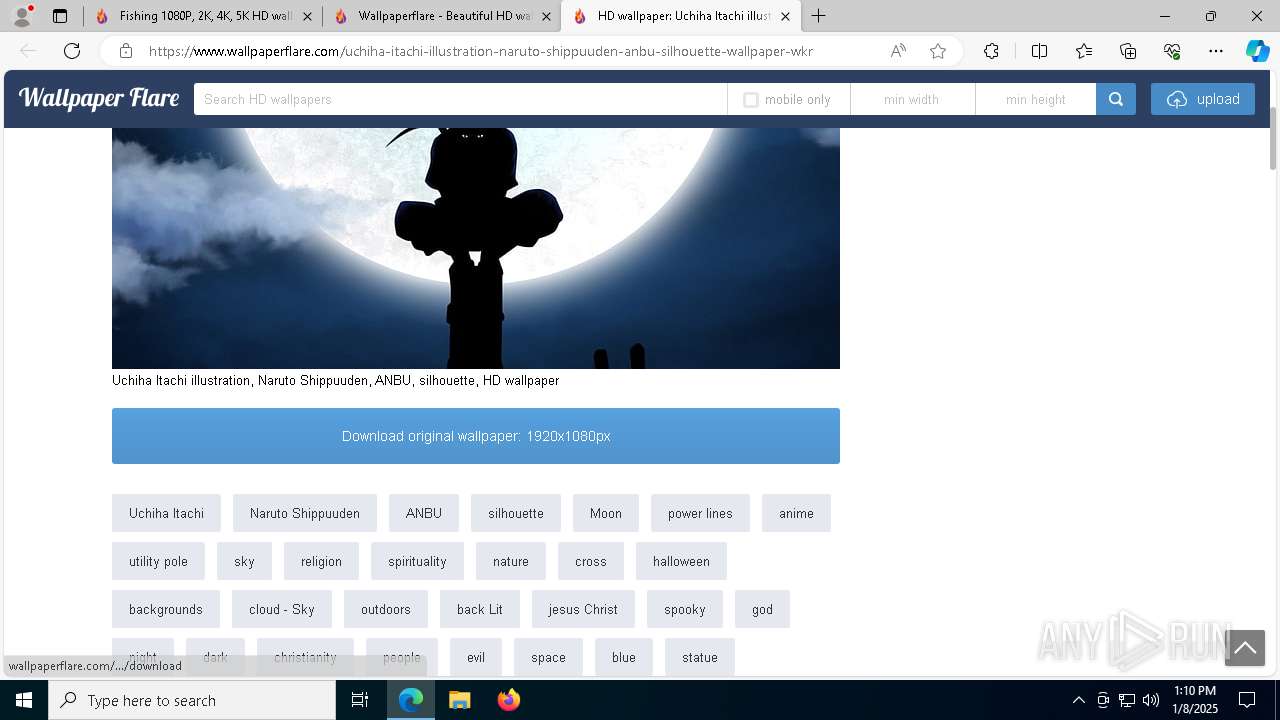This screenshot has width=1280, height=720.
Task: Open Edge Settings and more menu
Action: (1216, 51)
